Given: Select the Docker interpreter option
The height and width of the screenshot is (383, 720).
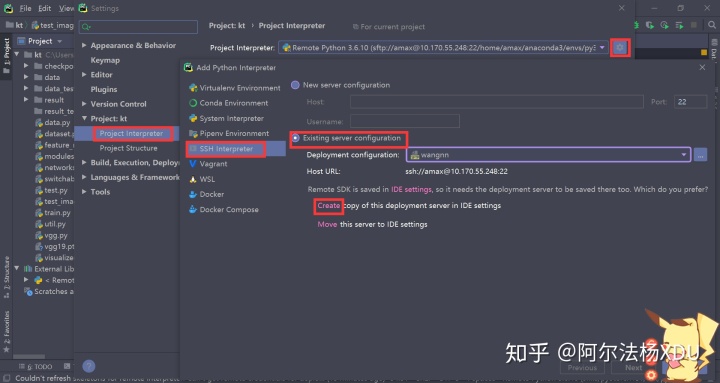Looking at the screenshot, I should pos(207,194).
